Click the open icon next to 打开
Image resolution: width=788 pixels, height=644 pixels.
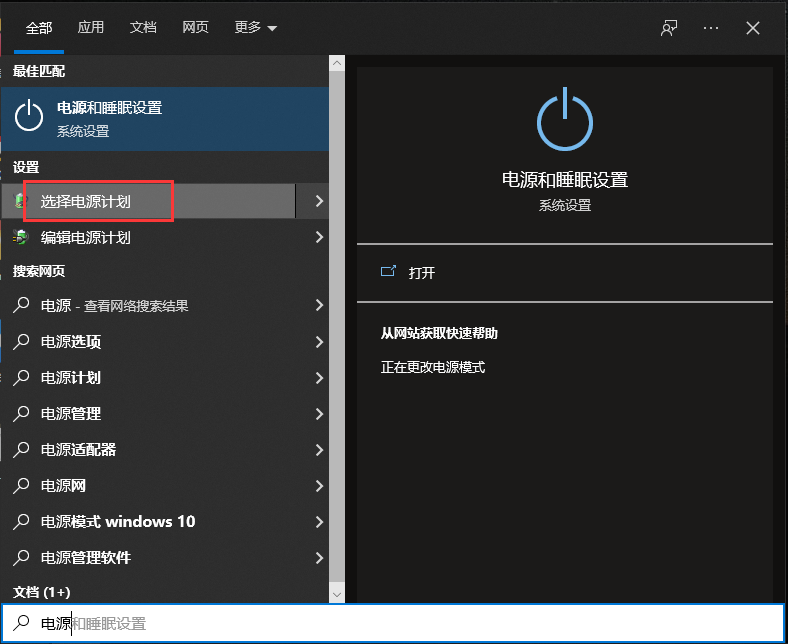389,272
